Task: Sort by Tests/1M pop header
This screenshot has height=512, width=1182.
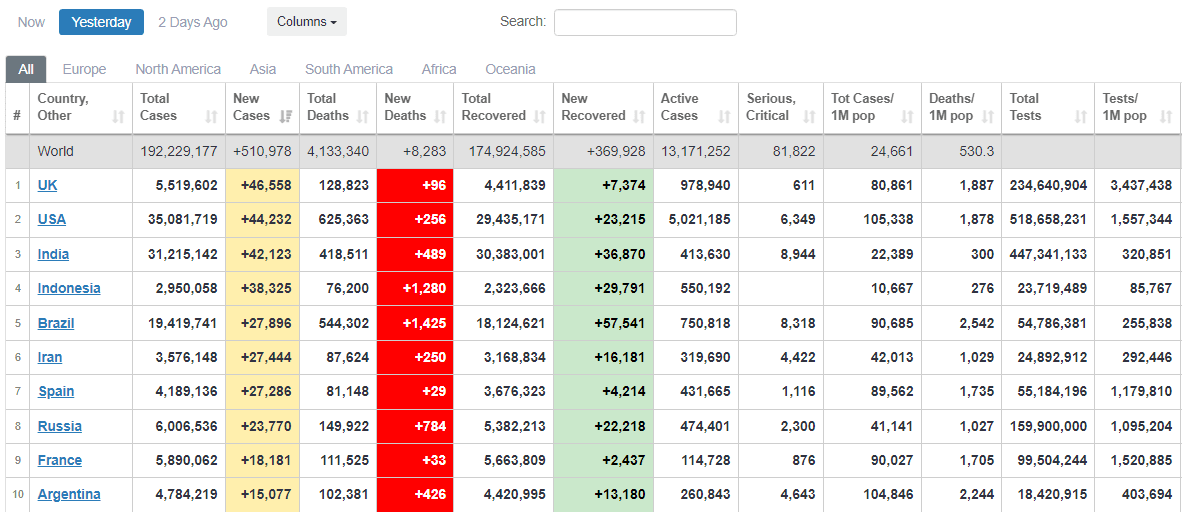Action: tap(1125, 107)
